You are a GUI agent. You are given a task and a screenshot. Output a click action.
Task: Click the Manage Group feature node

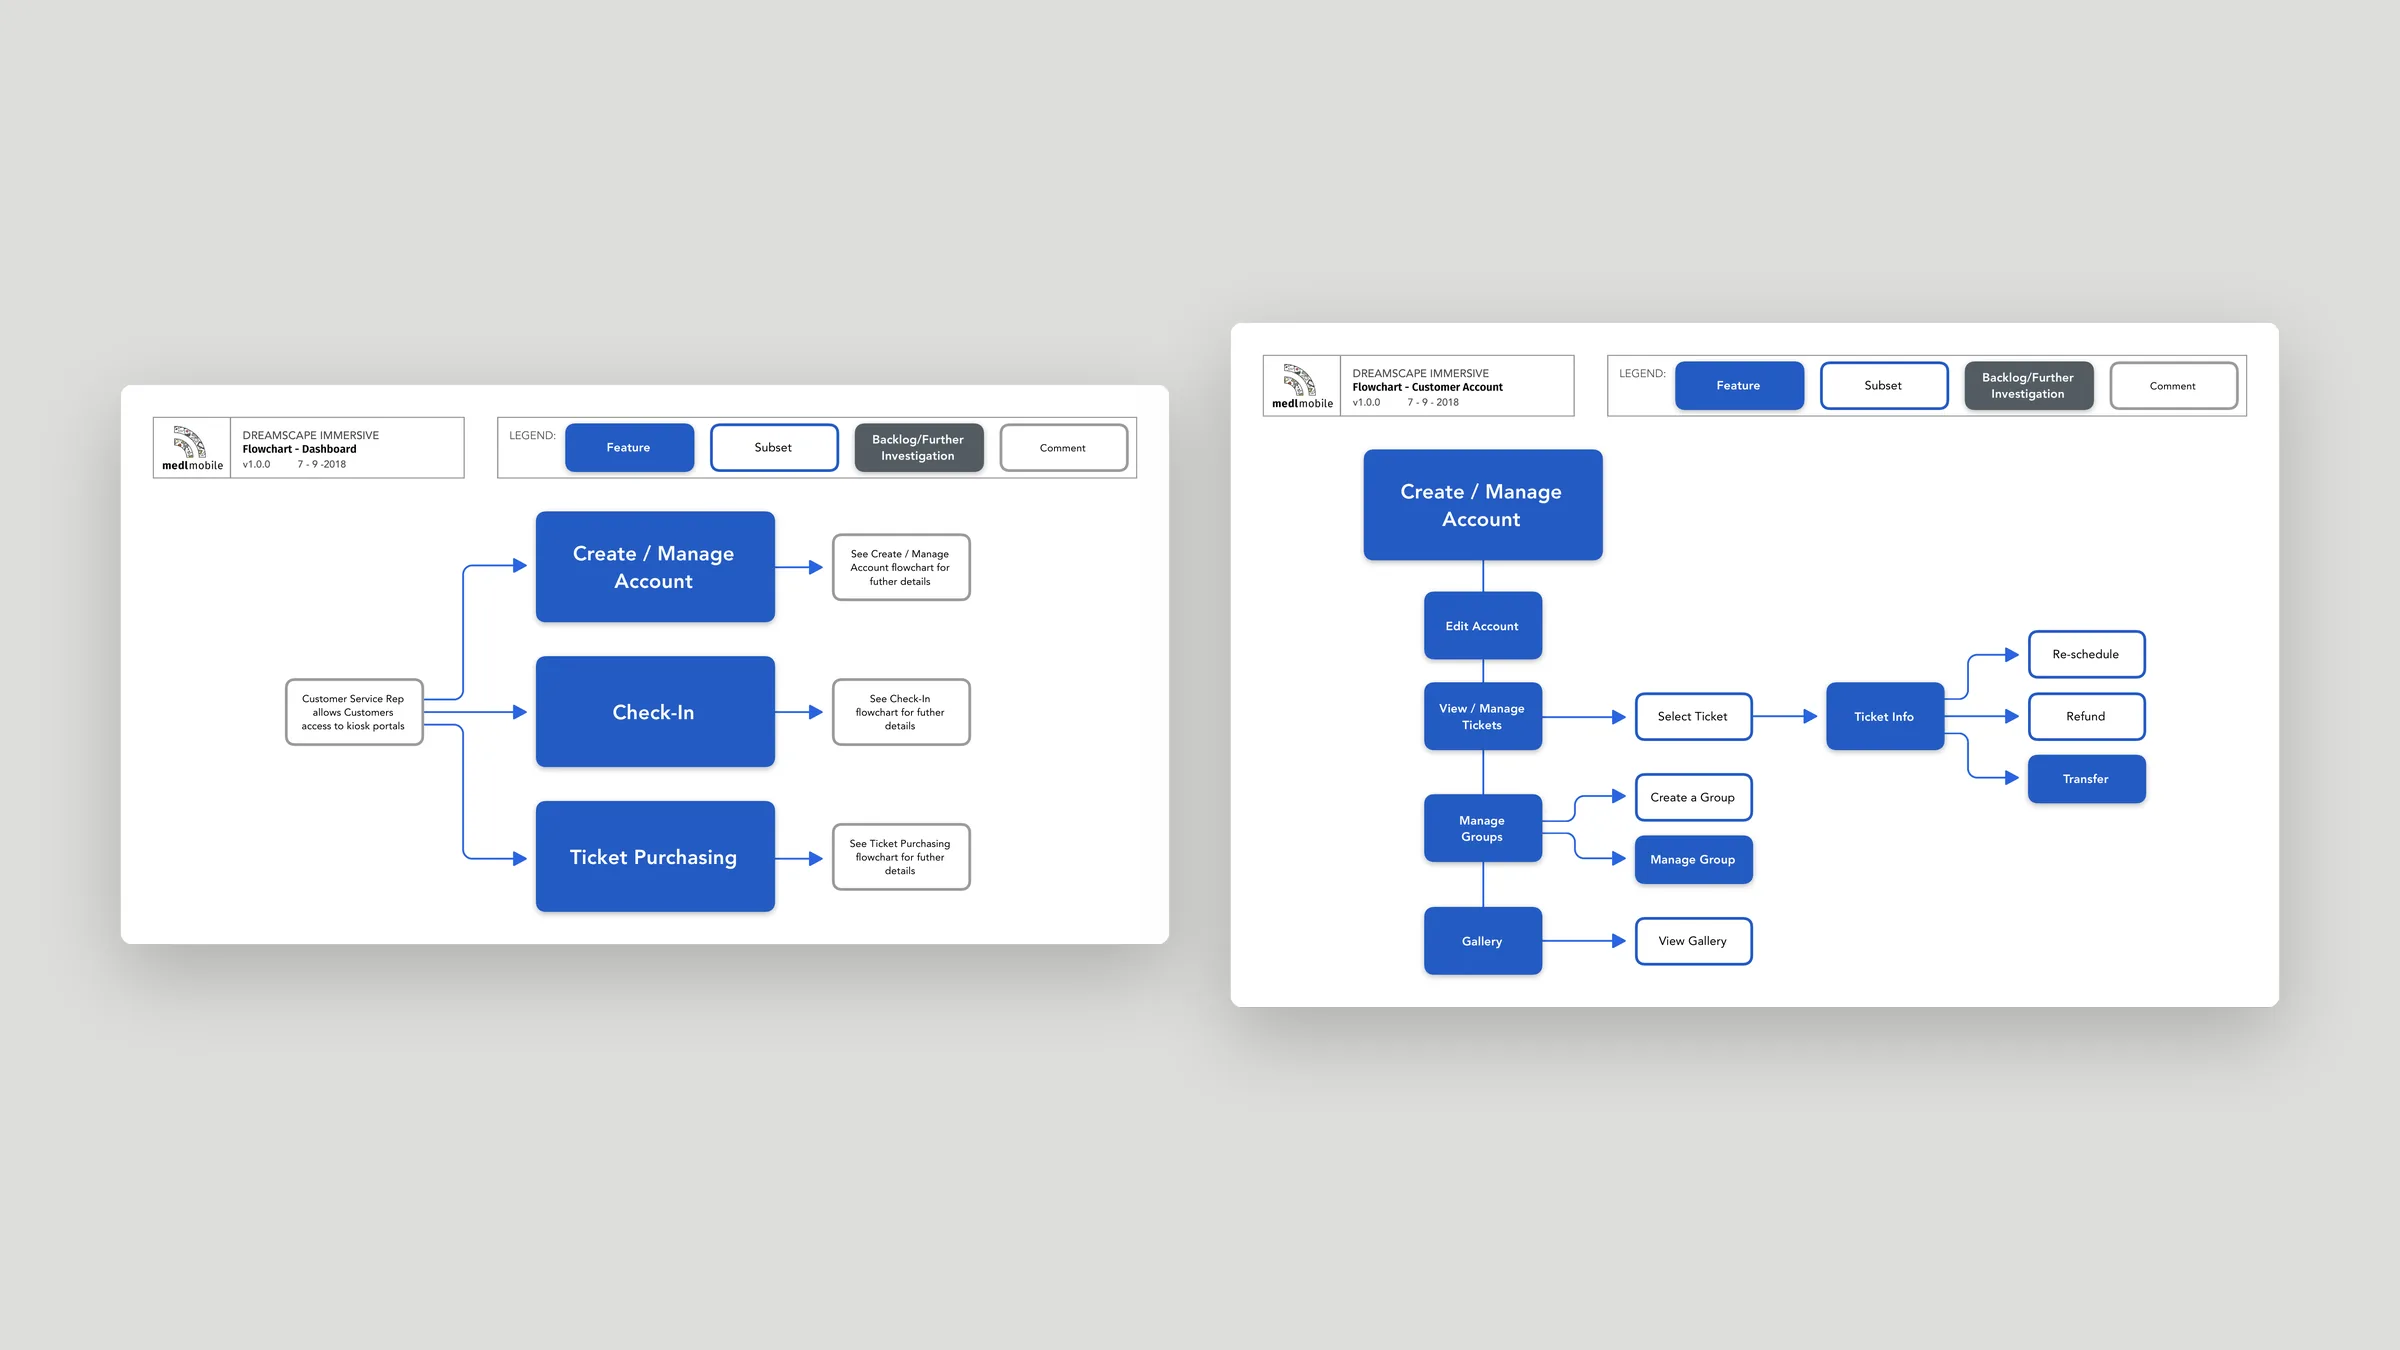point(1693,859)
